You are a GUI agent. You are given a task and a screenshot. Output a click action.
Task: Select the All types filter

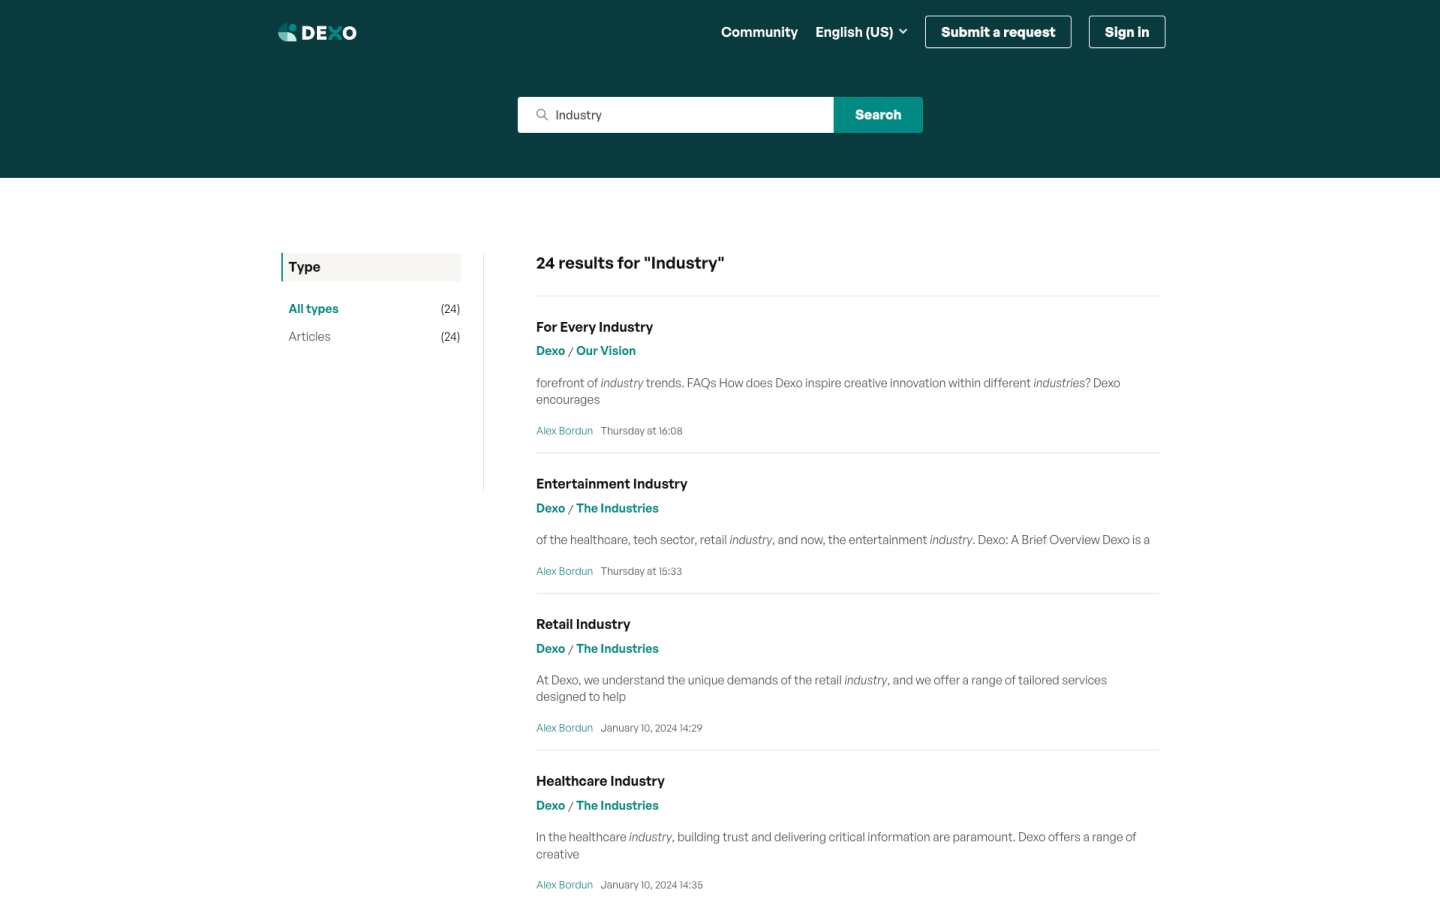313,309
